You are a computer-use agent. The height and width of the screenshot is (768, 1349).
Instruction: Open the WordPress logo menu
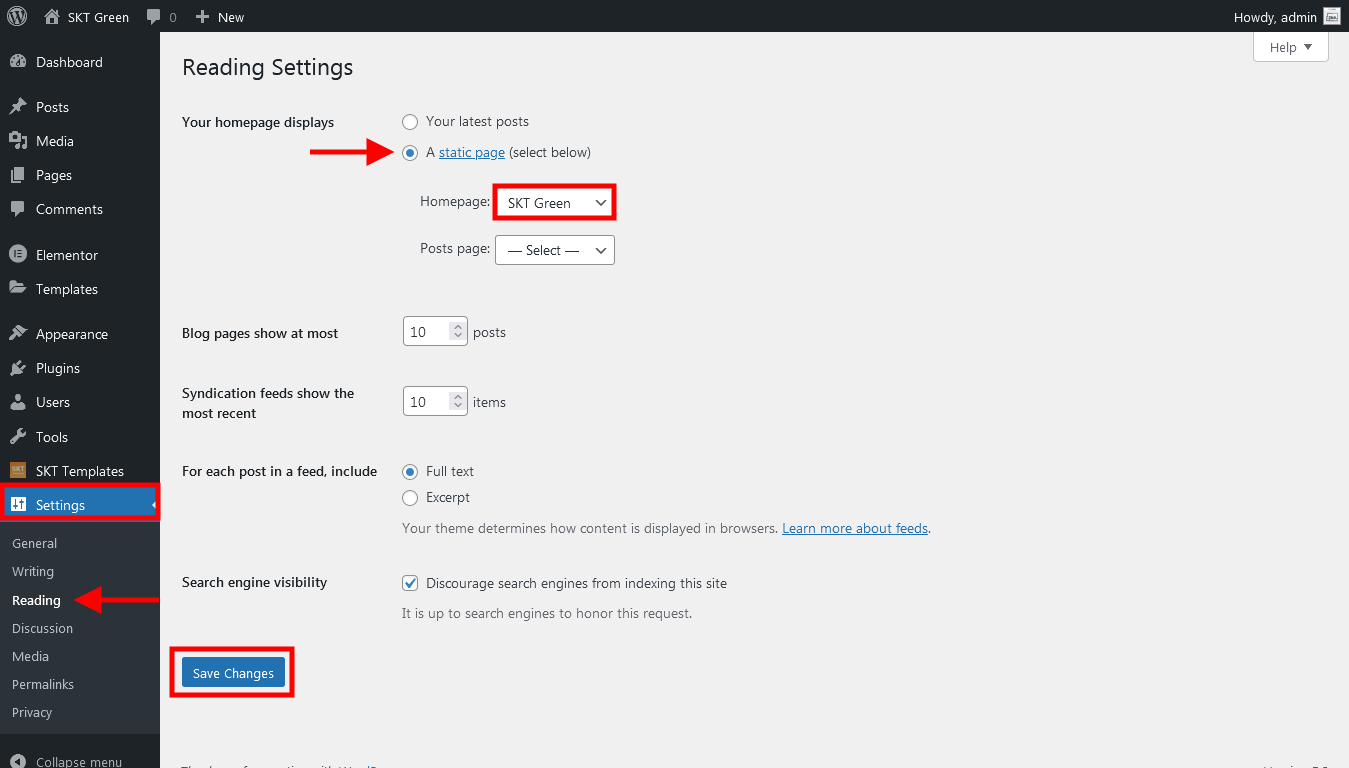point(17,16)
